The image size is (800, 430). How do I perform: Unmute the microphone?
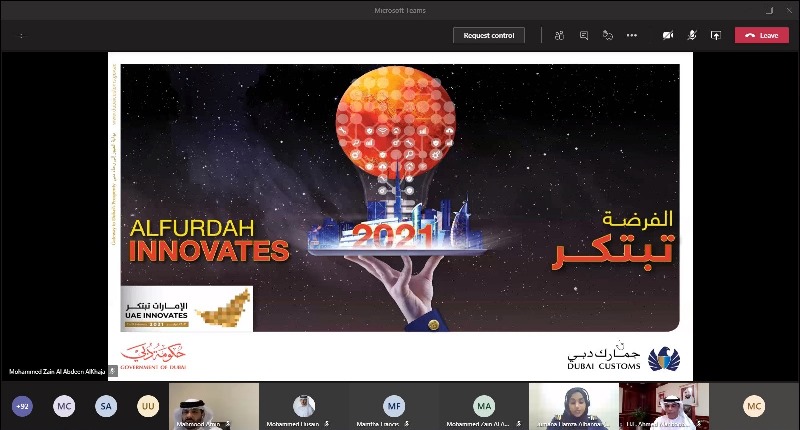pyautogui.click(x=692, y=35)
